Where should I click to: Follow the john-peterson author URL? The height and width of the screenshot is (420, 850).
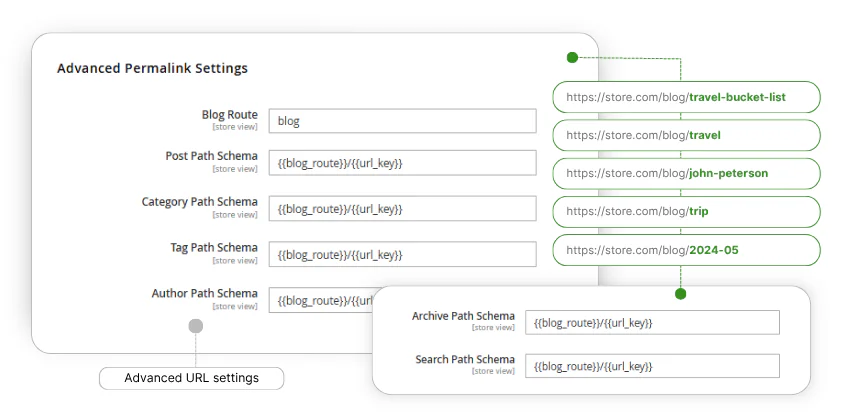[686, 173]
